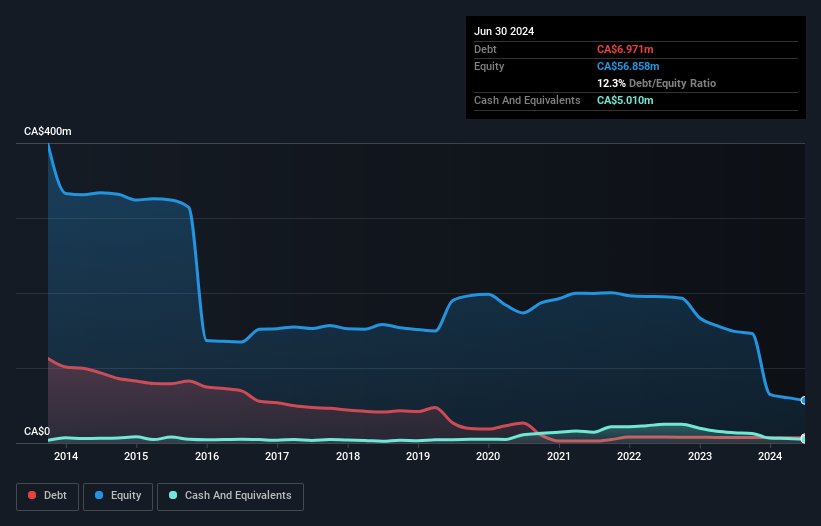Select the blue Equity endpoint marker on the chart
821x526 pixels.
tap(804, 400)
